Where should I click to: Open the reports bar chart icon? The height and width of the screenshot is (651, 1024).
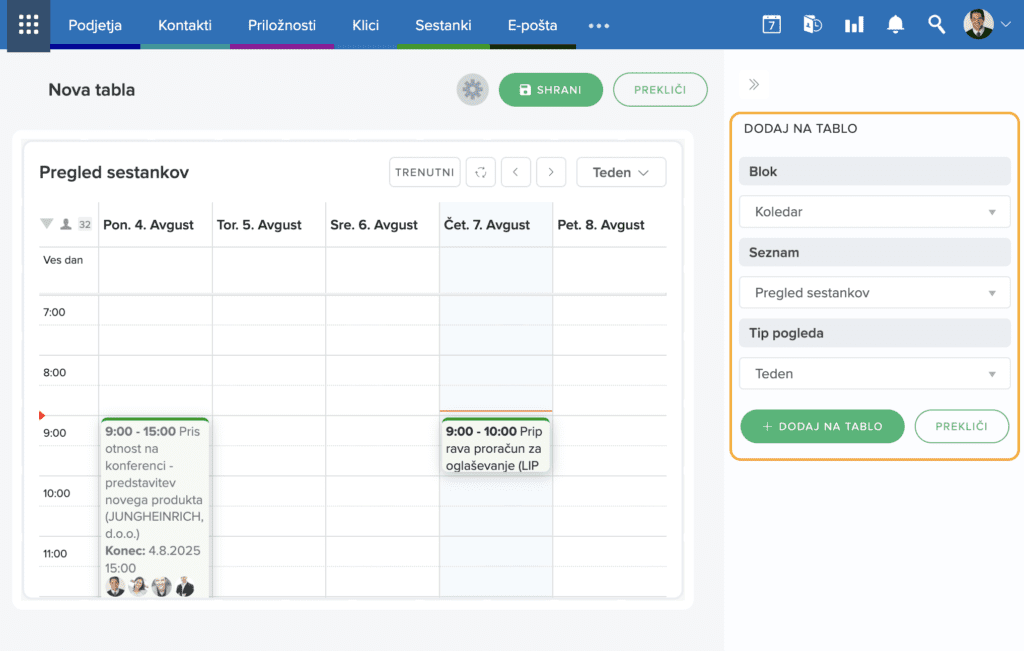pos(854,25)
